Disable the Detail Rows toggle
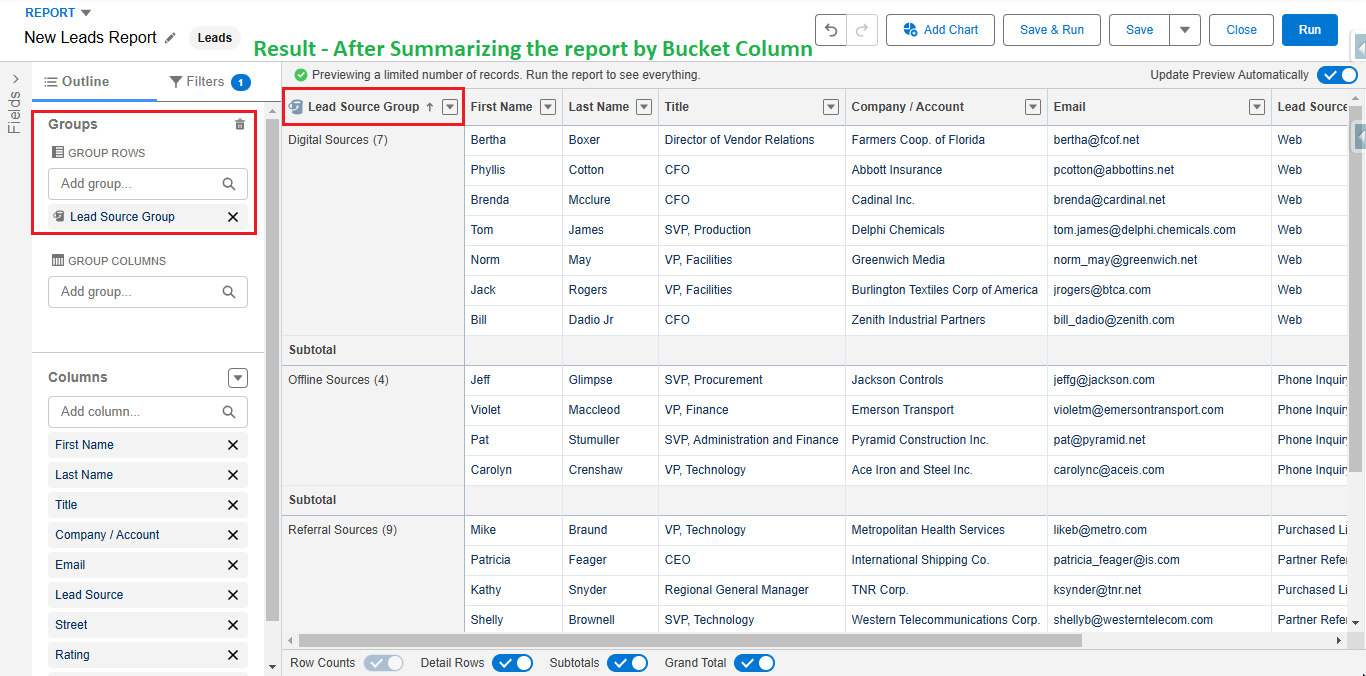The image size is (1366, 676). 513,662
